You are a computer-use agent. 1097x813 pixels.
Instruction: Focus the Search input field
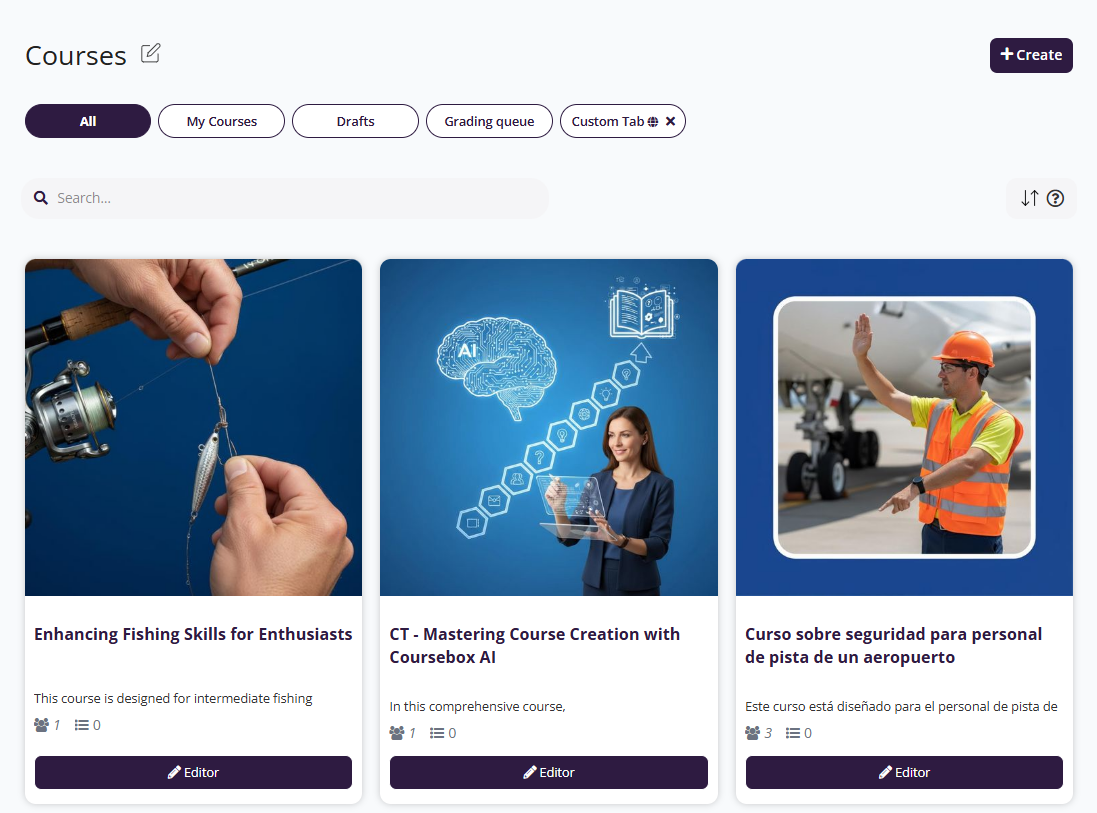(285, 198)
